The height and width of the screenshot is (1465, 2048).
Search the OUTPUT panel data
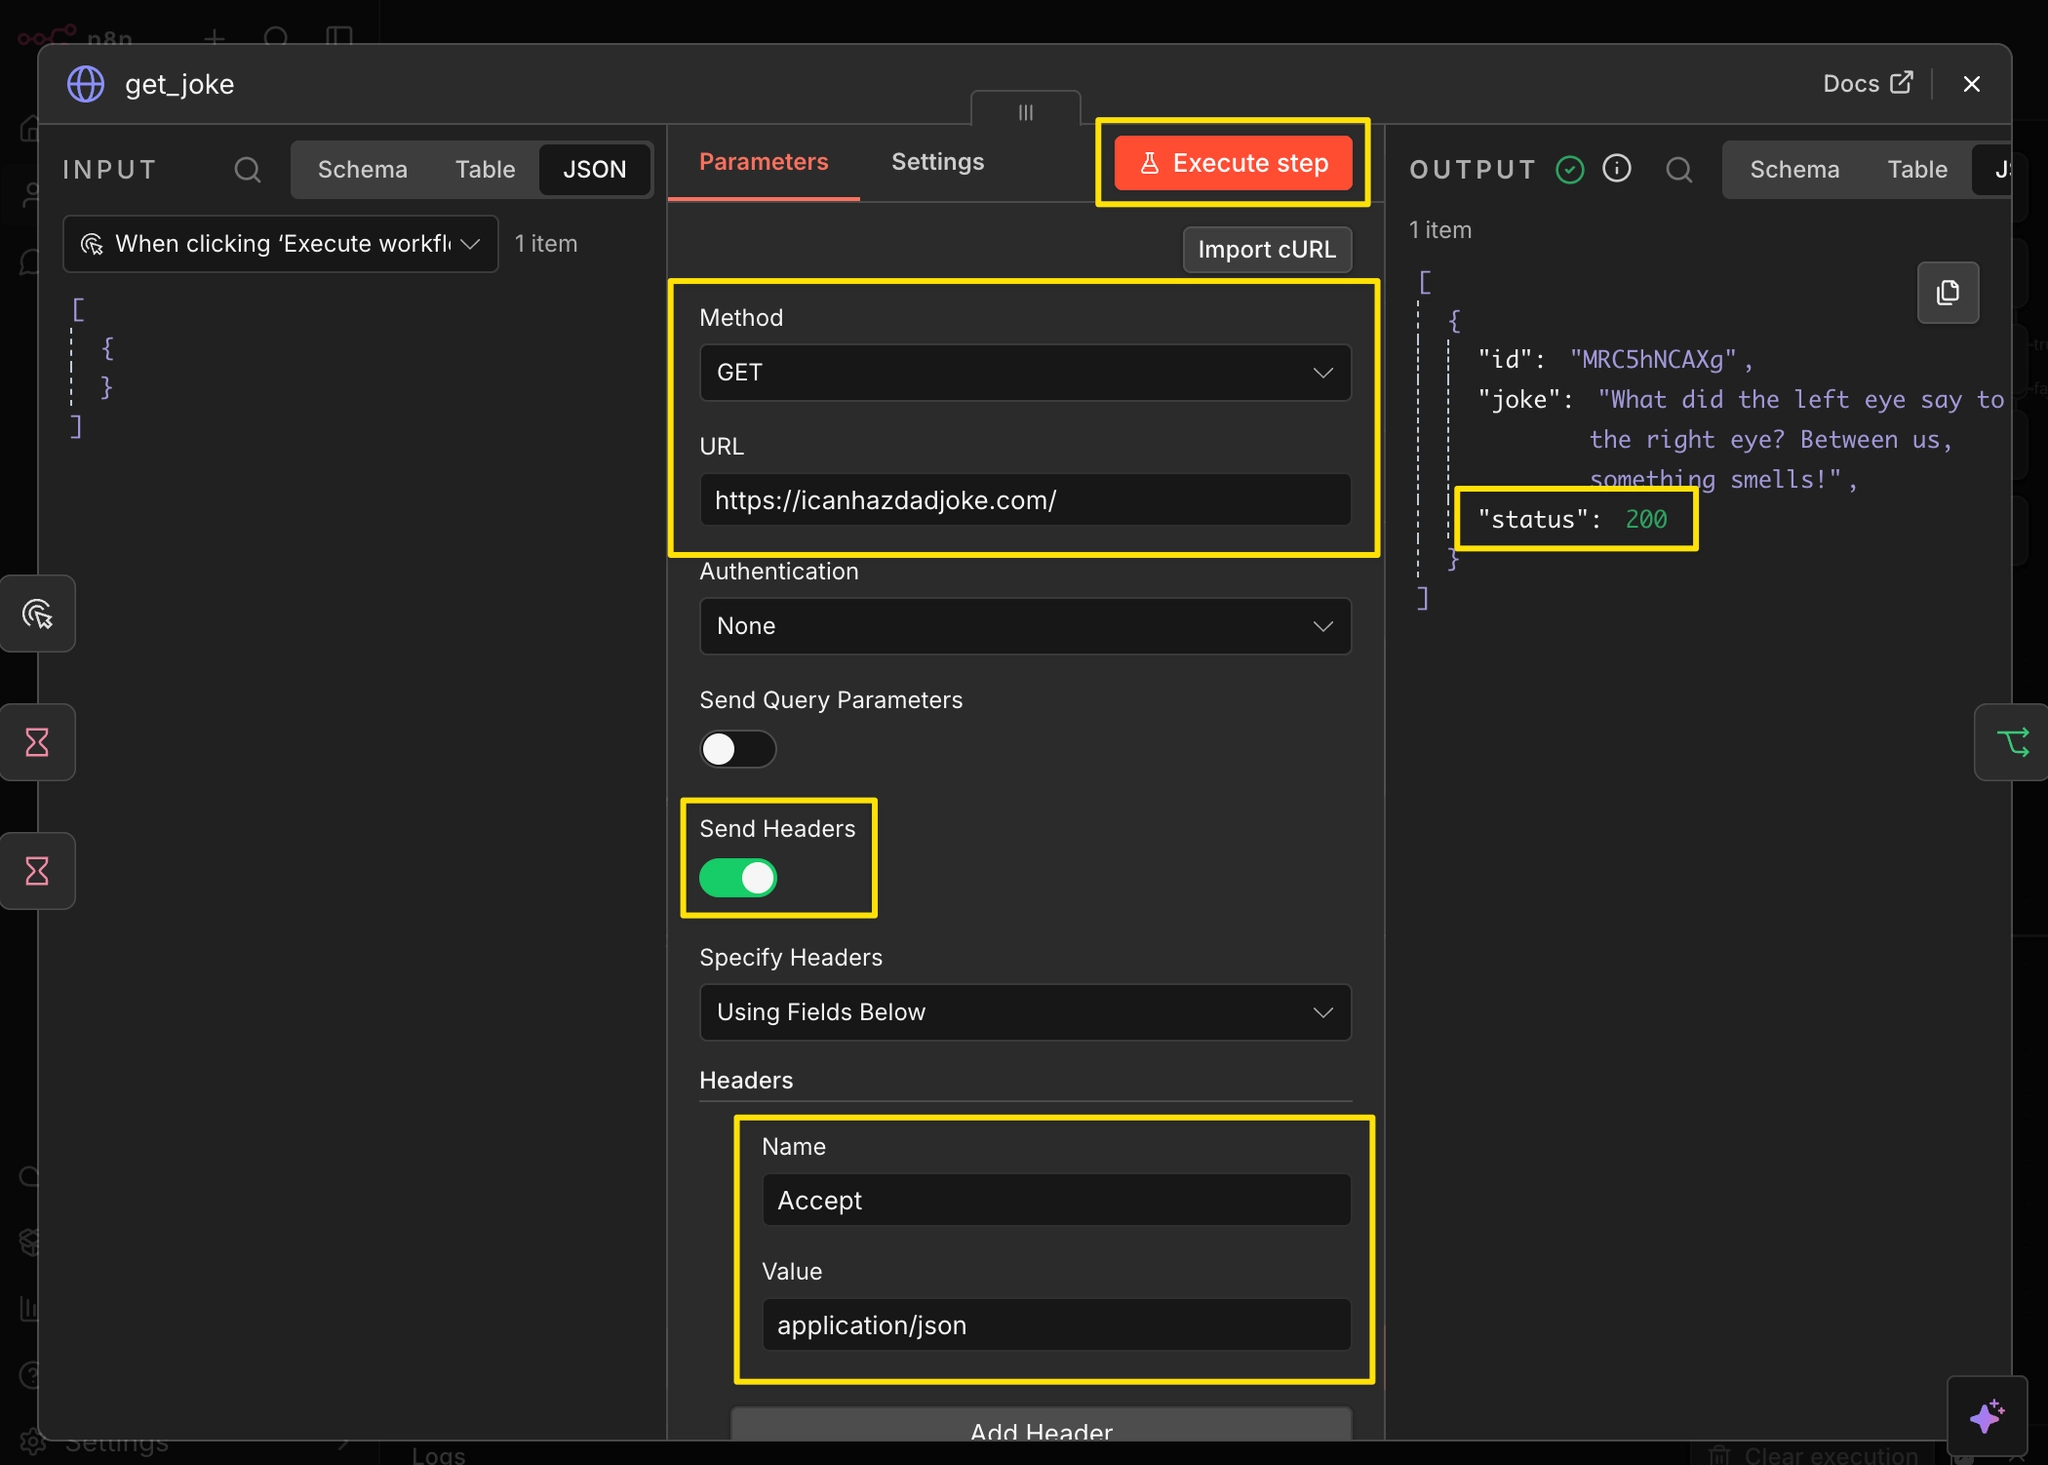1679,169
